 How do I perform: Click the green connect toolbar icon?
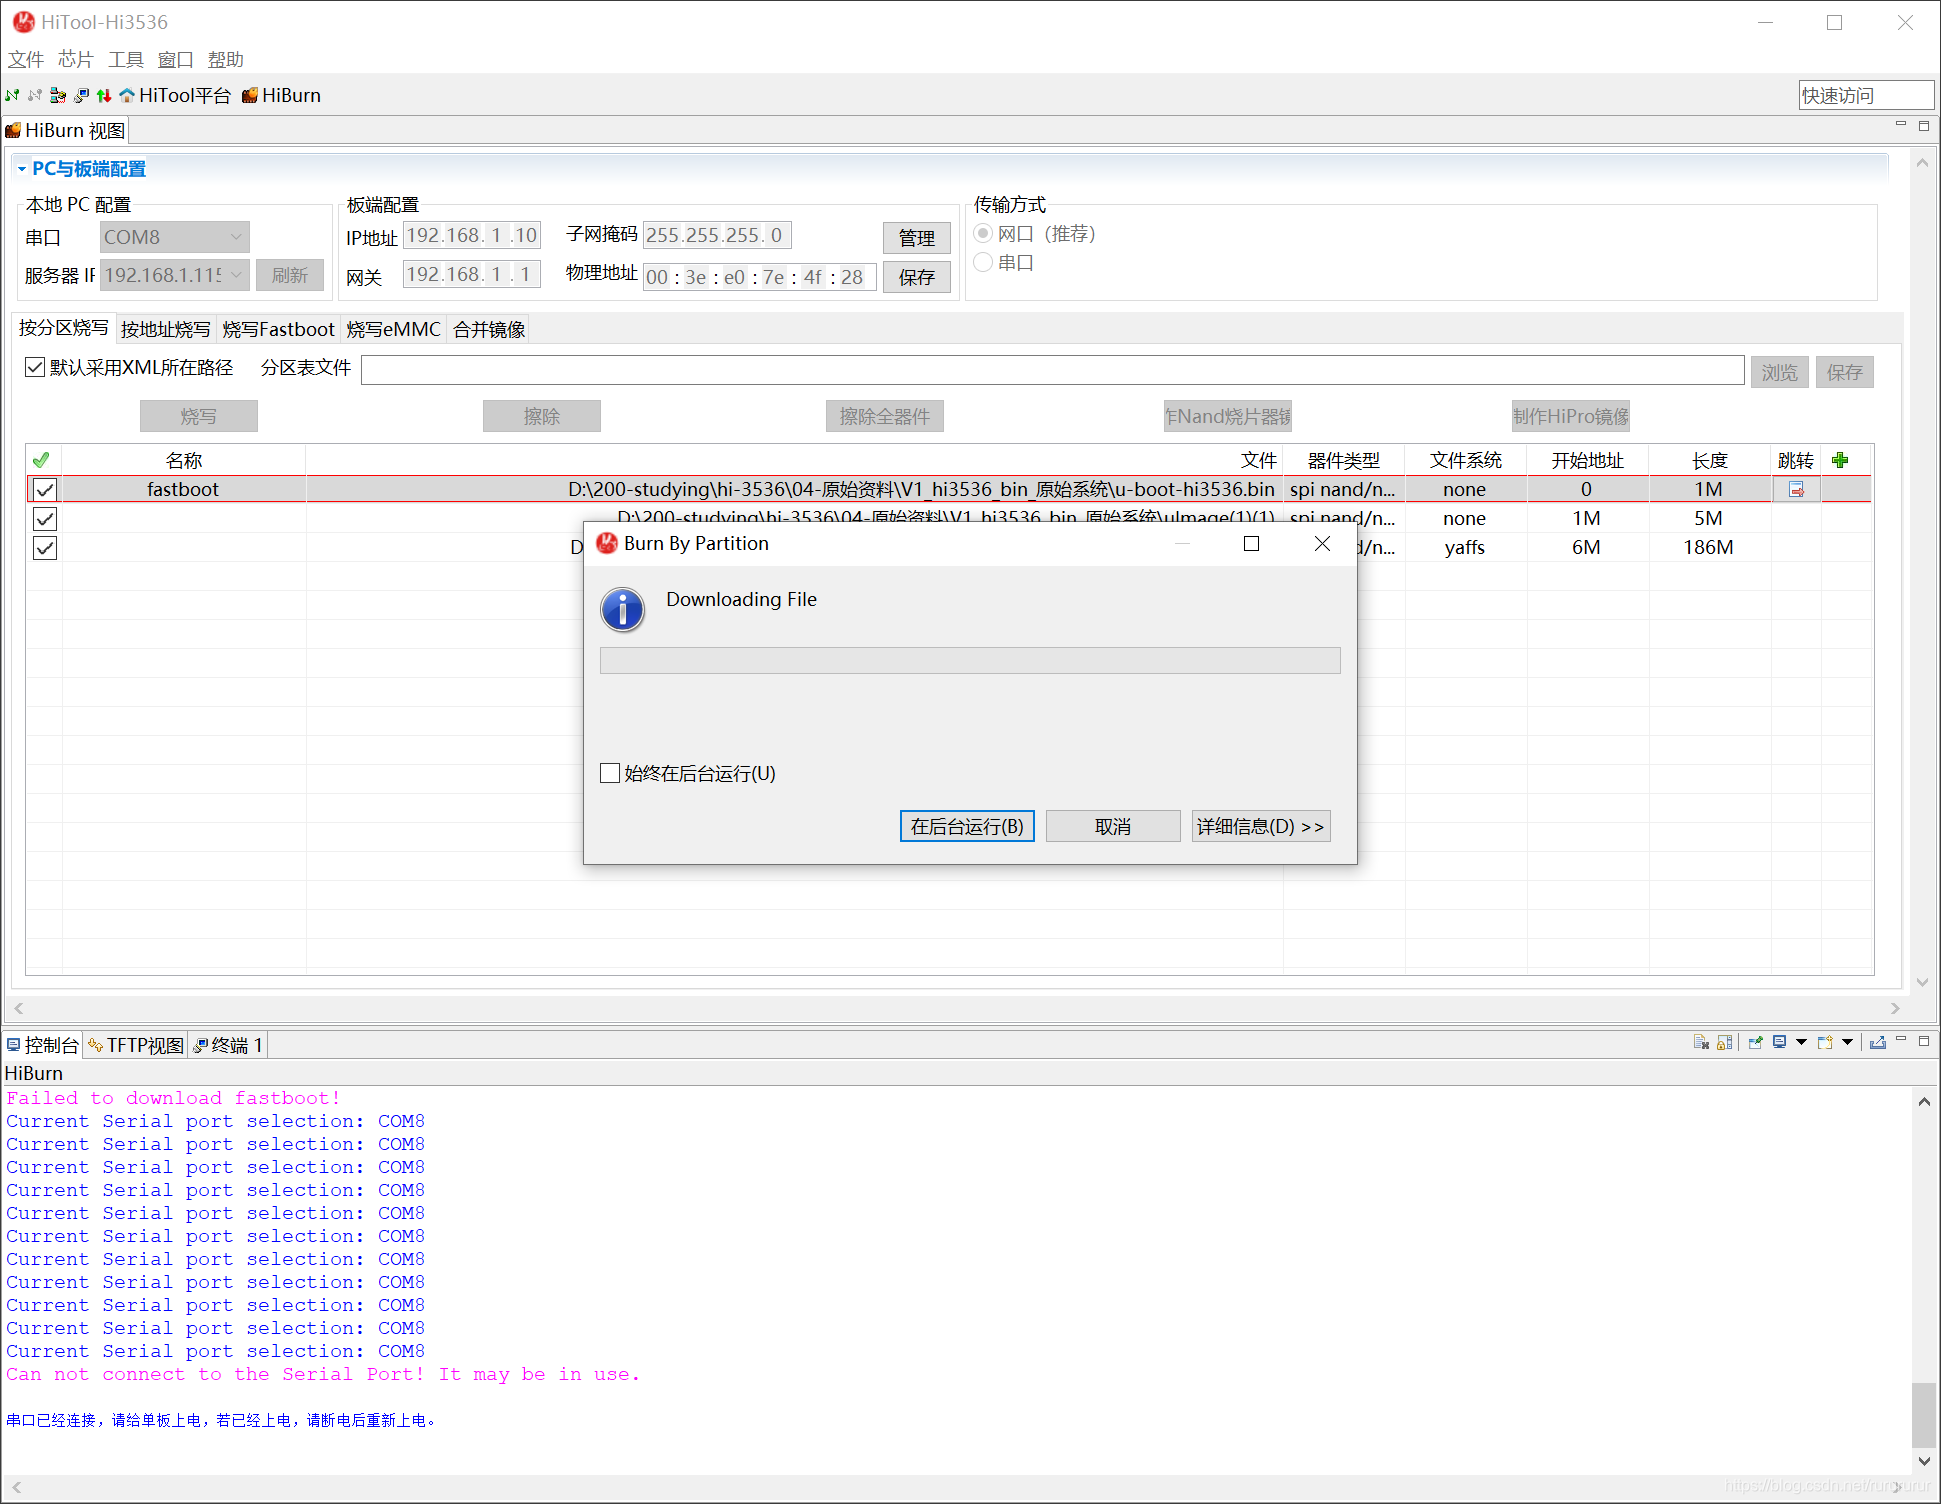coord(12,96)
